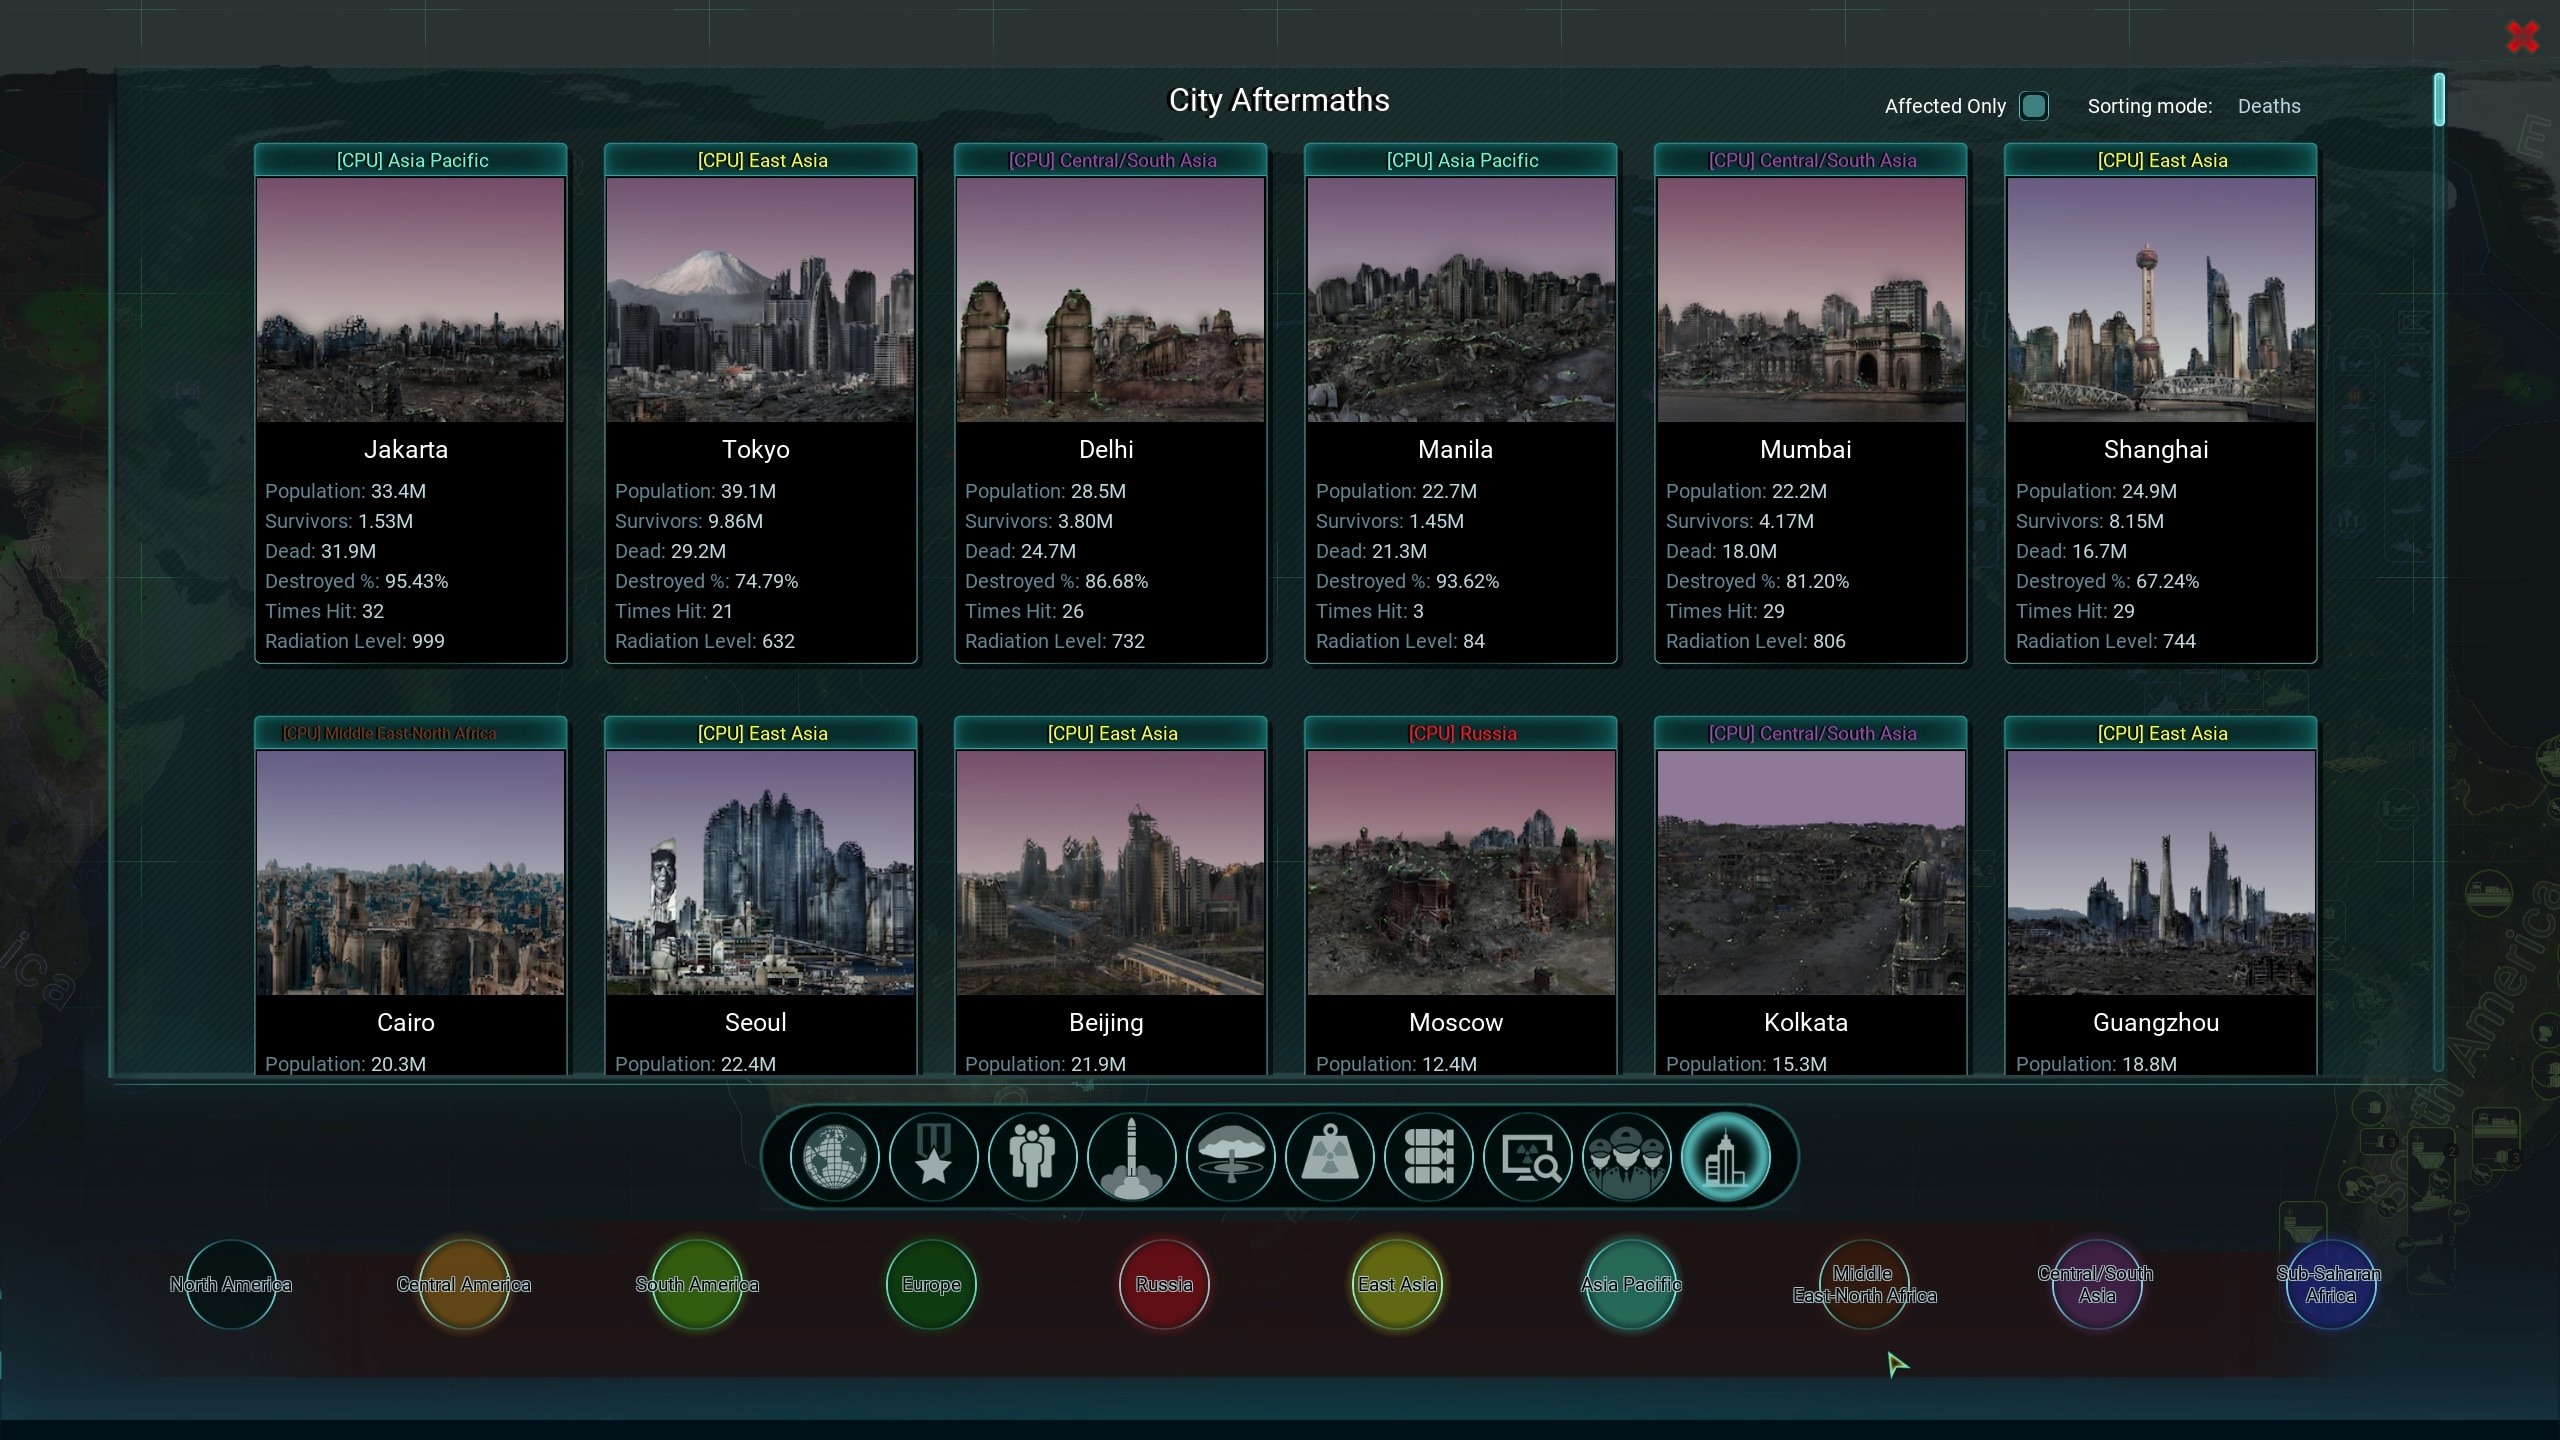The width and height of the screenshot is (2560, 1440).
Task: Select the city buildings aftermaths tab
Action: [1725, 1157]
